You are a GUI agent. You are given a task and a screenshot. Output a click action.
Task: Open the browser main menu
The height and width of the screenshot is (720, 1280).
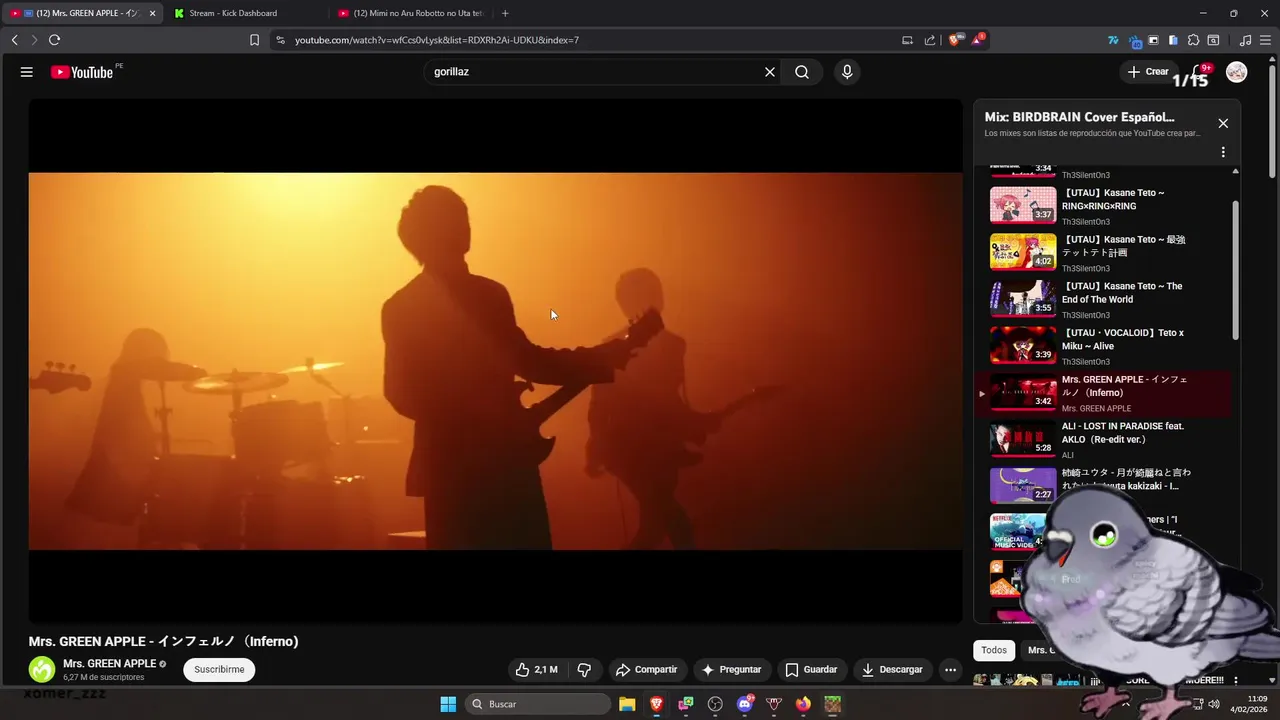point(1265,40)
